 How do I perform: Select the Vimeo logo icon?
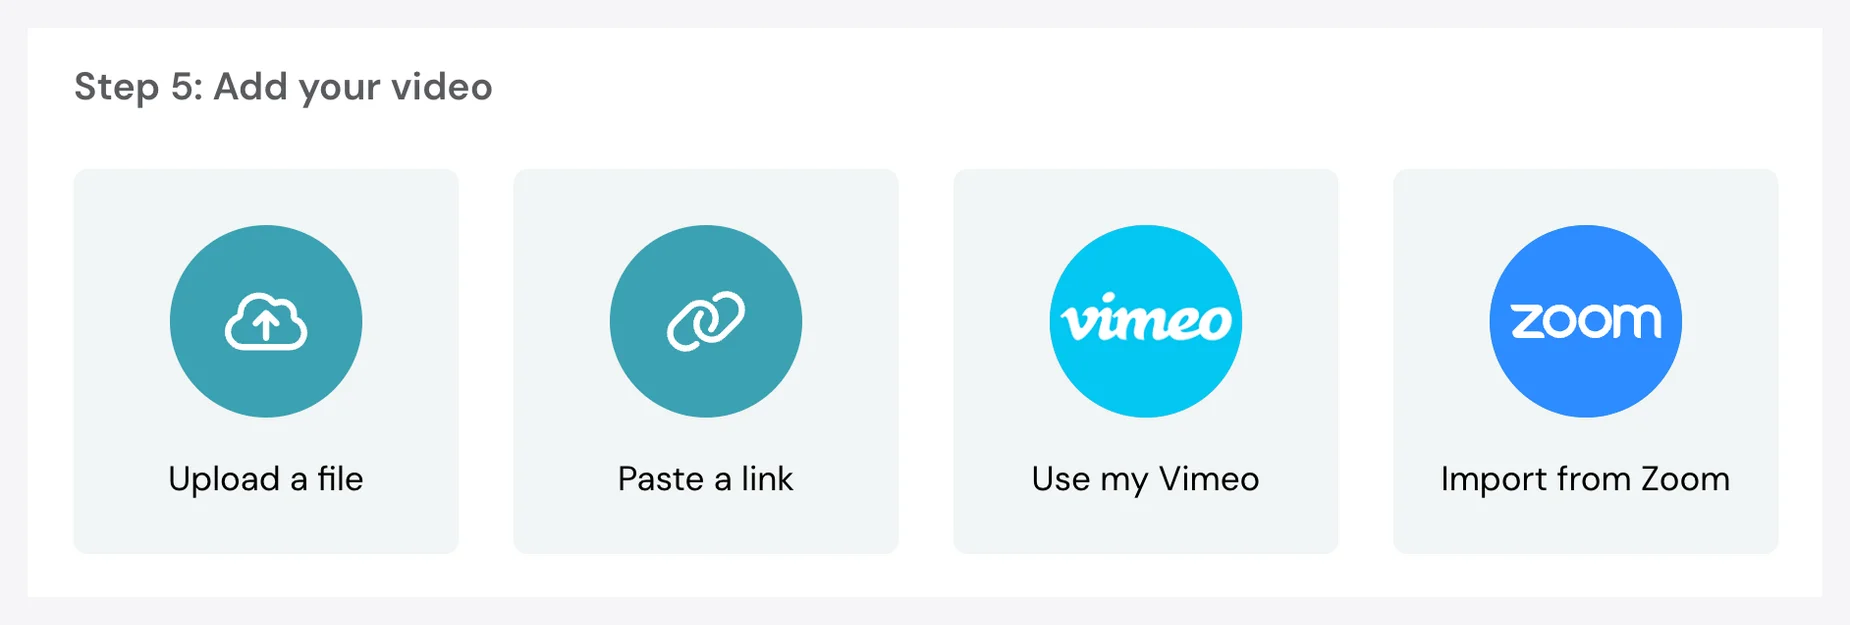[1146, 319]
